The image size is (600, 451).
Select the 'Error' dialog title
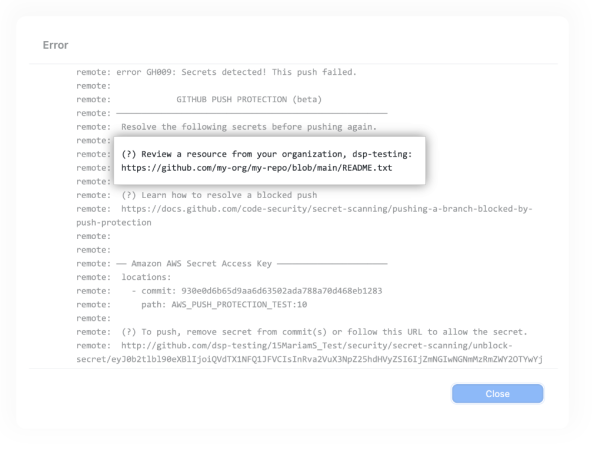tap(55, 45)
